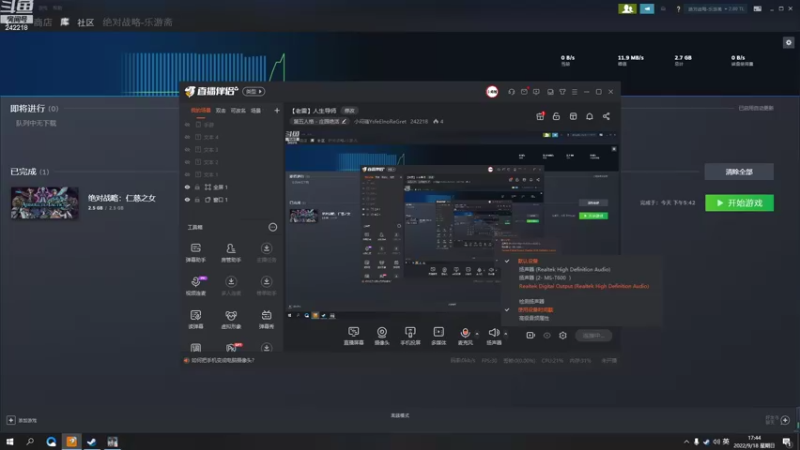Download the 多人连麦 tool
Screen dimensions: 800x450
coord(231,286)
